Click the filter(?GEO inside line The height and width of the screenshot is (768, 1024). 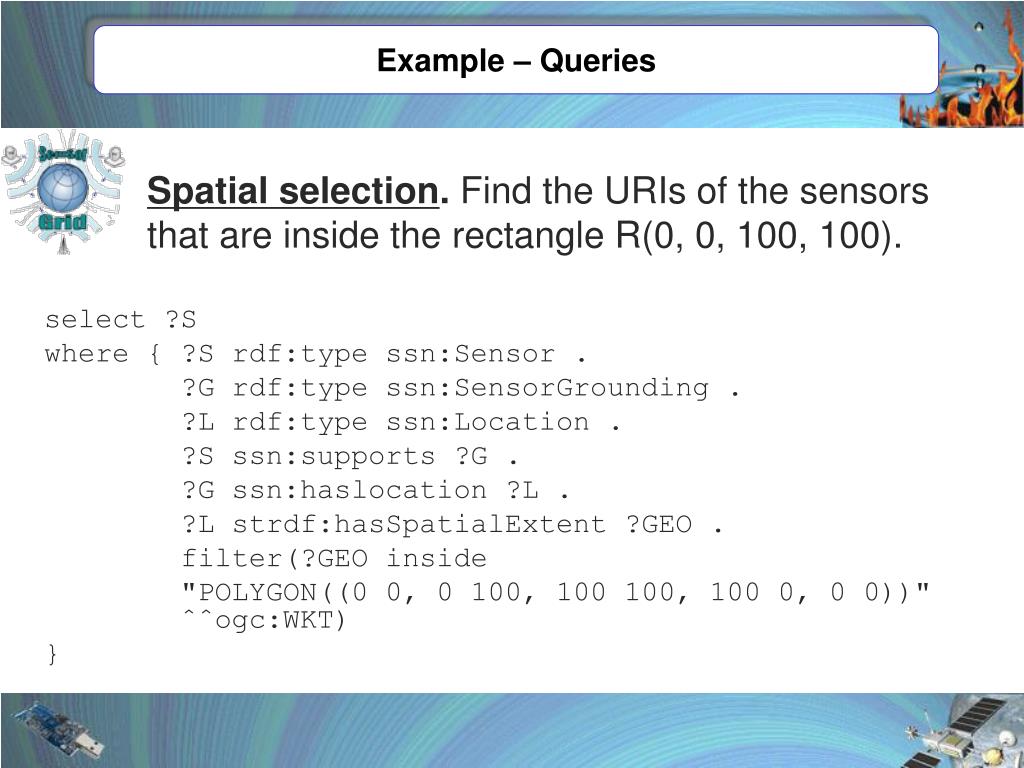click(x=334, y=558)
